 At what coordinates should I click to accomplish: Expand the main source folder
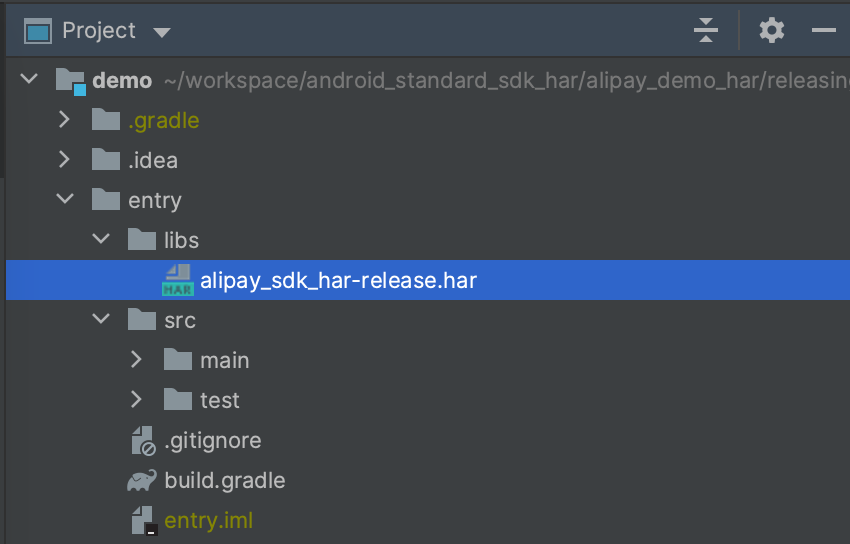pyautogui.click(x=136, y=359)
